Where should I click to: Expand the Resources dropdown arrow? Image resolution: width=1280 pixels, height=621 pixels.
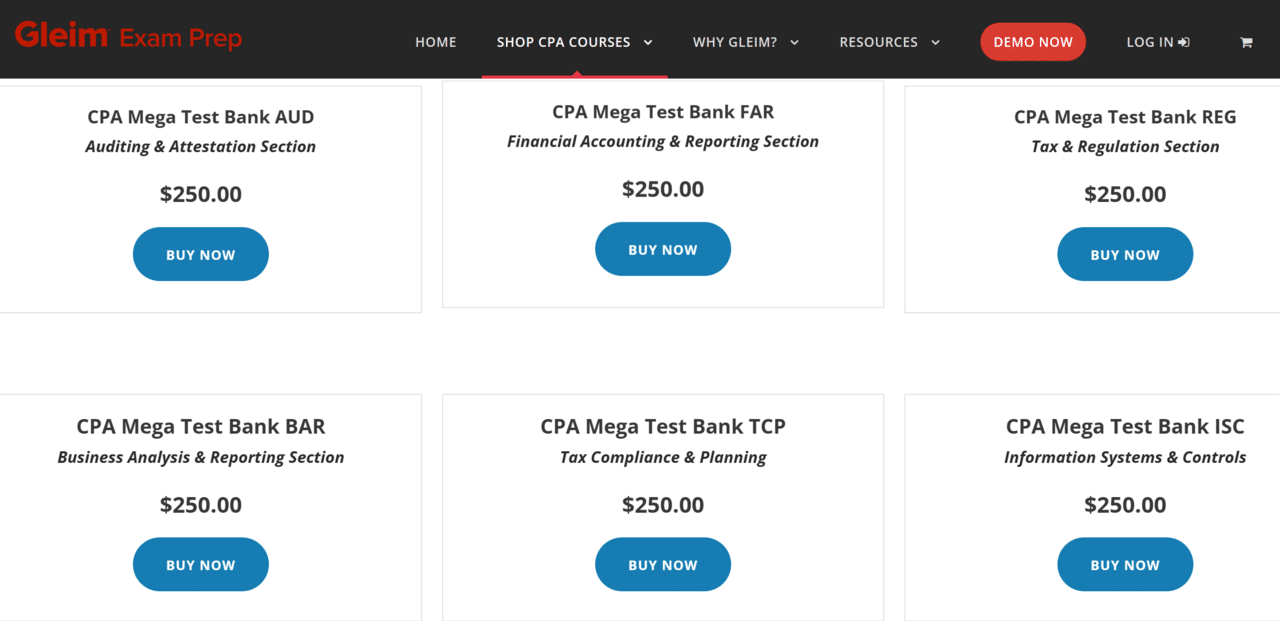click(x=936, y=42)
